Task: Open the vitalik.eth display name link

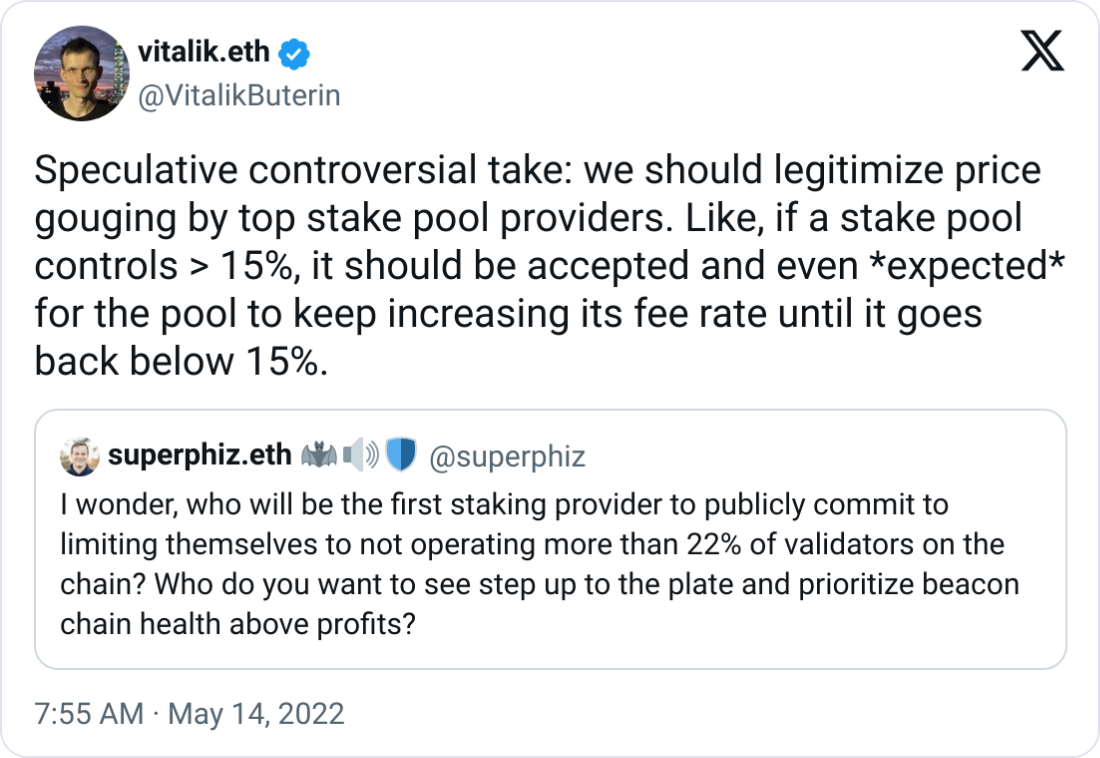Action: 203,52
